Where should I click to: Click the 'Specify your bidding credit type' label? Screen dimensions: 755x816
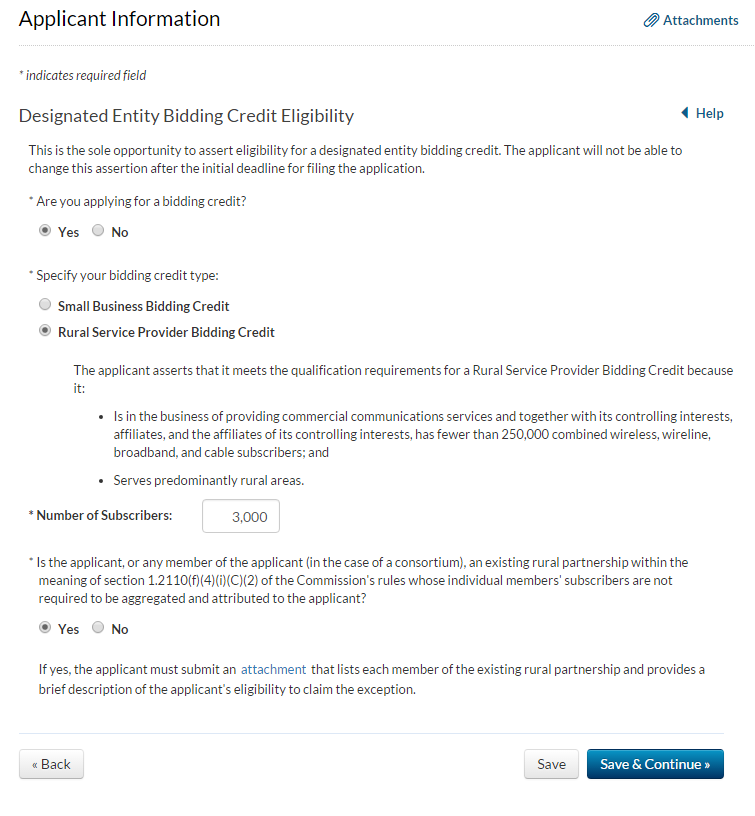coord(127,275)
